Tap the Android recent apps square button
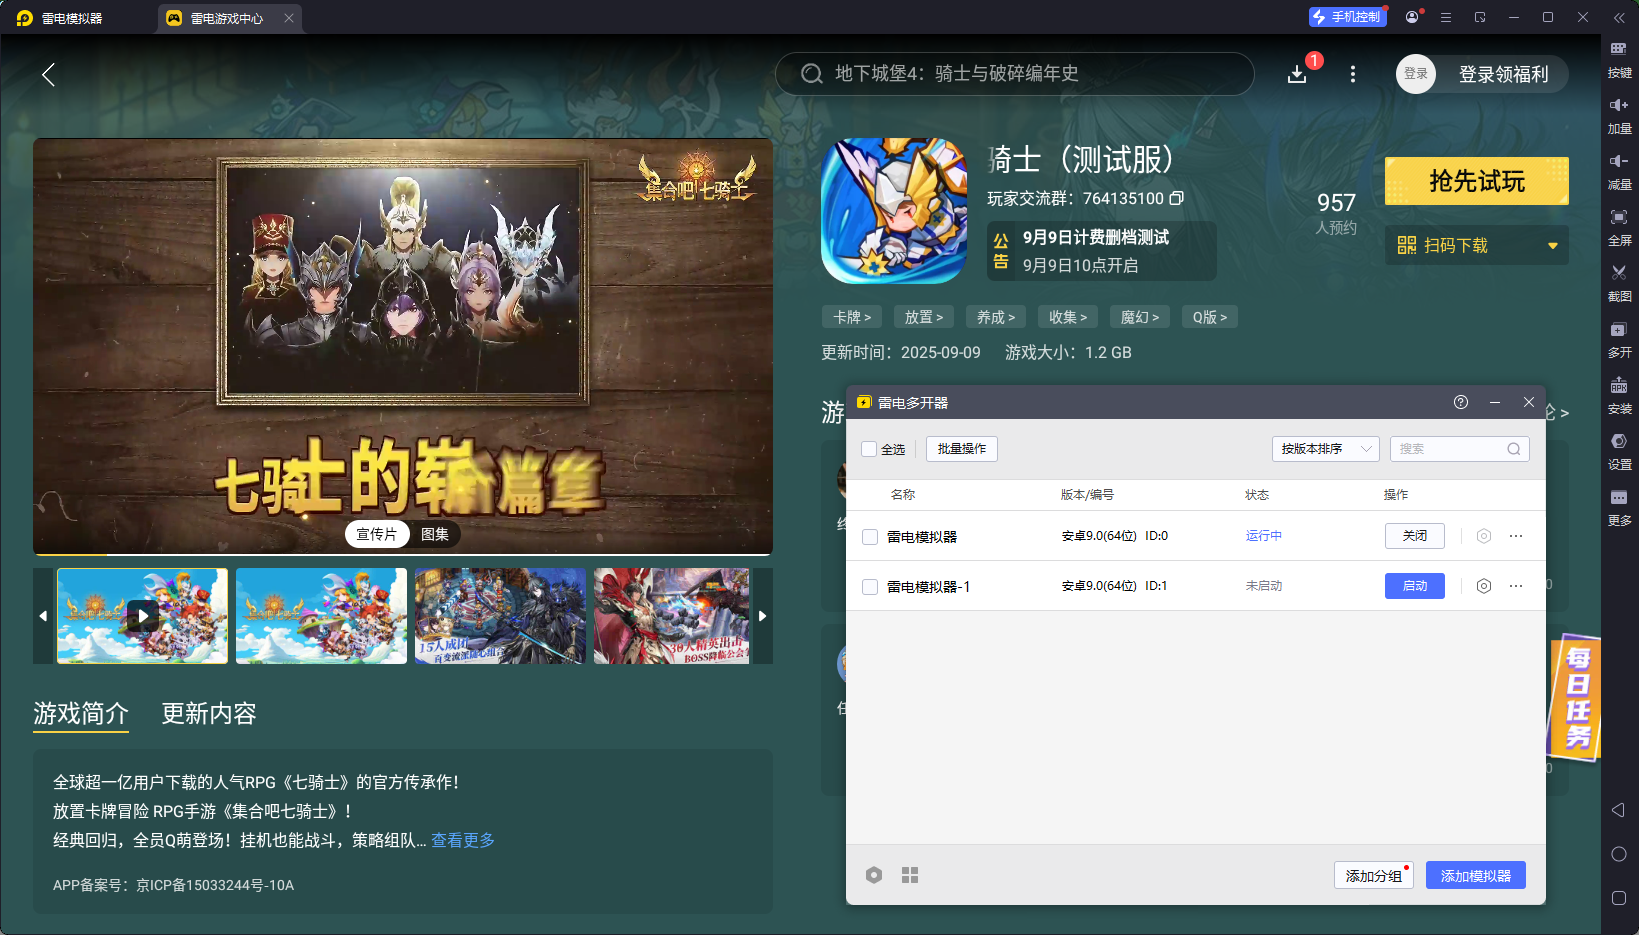 1619,898
